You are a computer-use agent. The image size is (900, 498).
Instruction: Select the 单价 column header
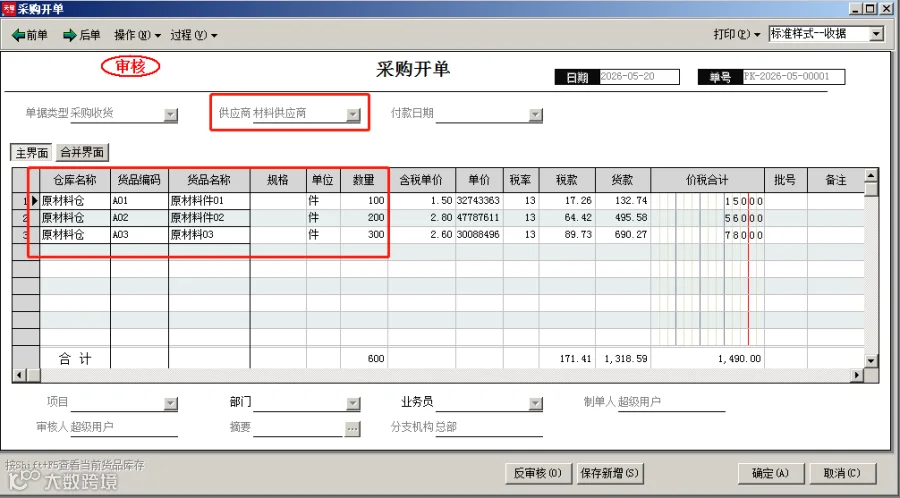[x=479, y=180]
